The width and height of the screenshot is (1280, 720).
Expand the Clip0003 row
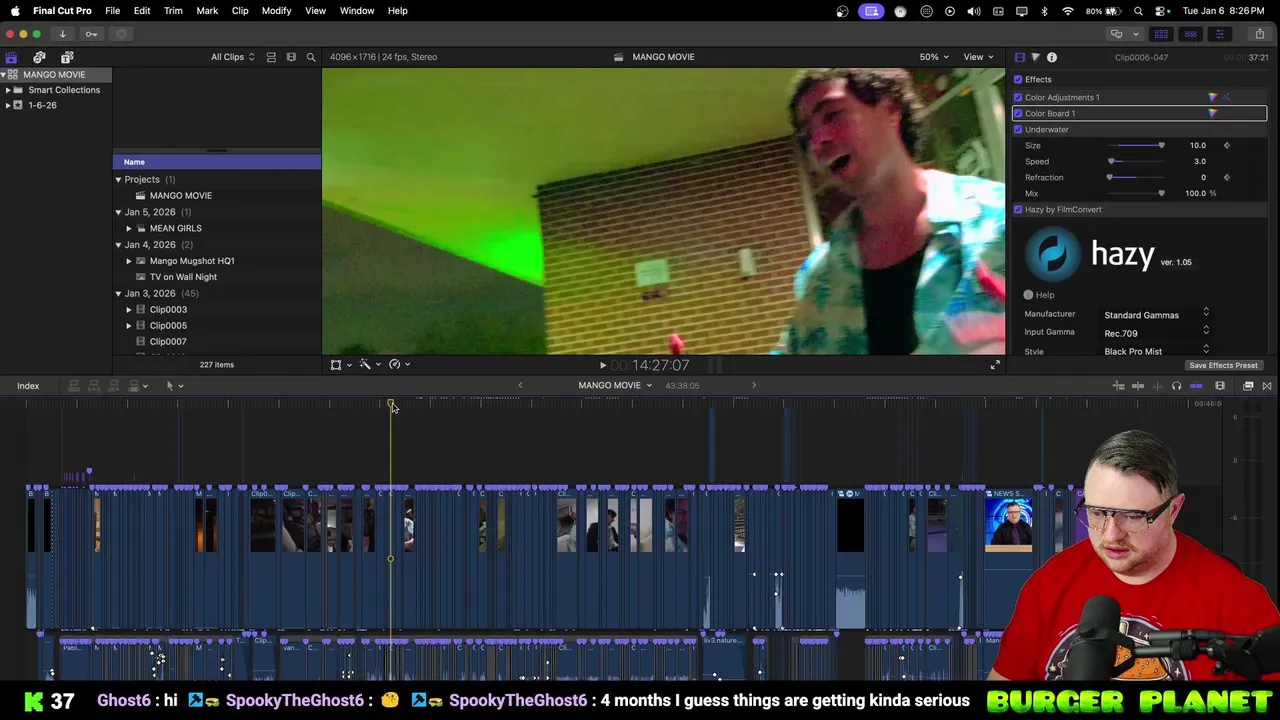128,310
